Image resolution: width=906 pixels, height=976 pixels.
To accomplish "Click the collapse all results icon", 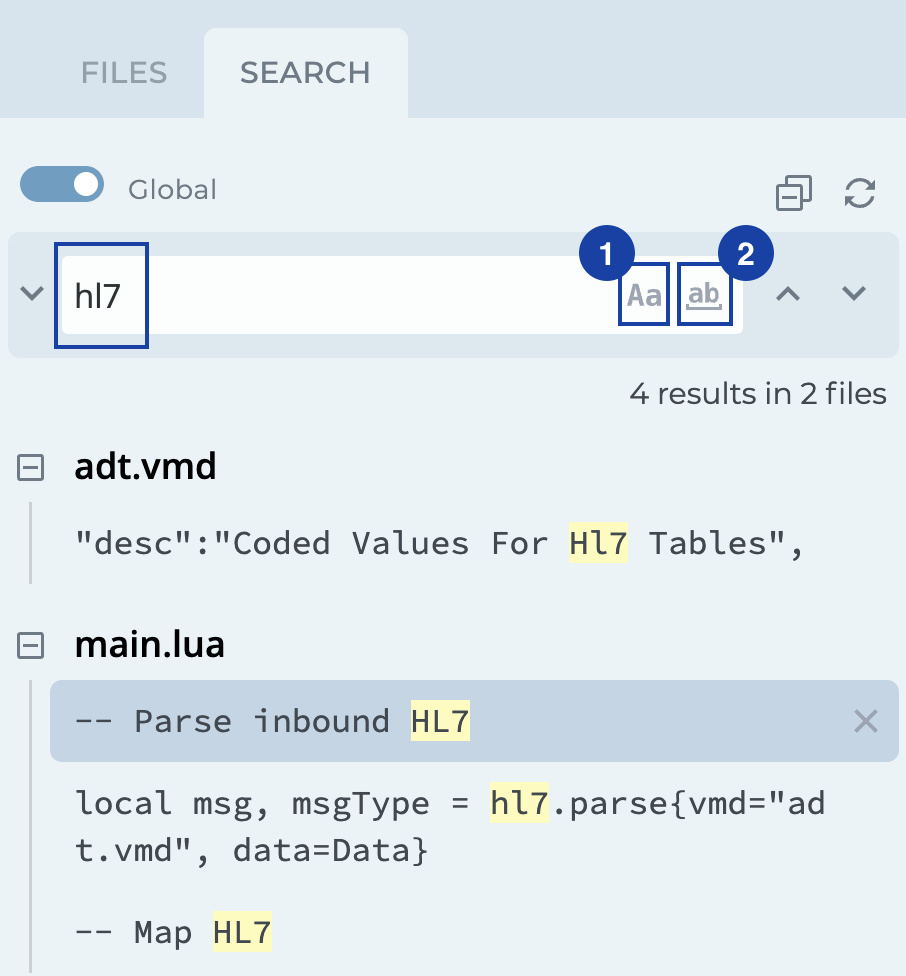I will point(793,192).
